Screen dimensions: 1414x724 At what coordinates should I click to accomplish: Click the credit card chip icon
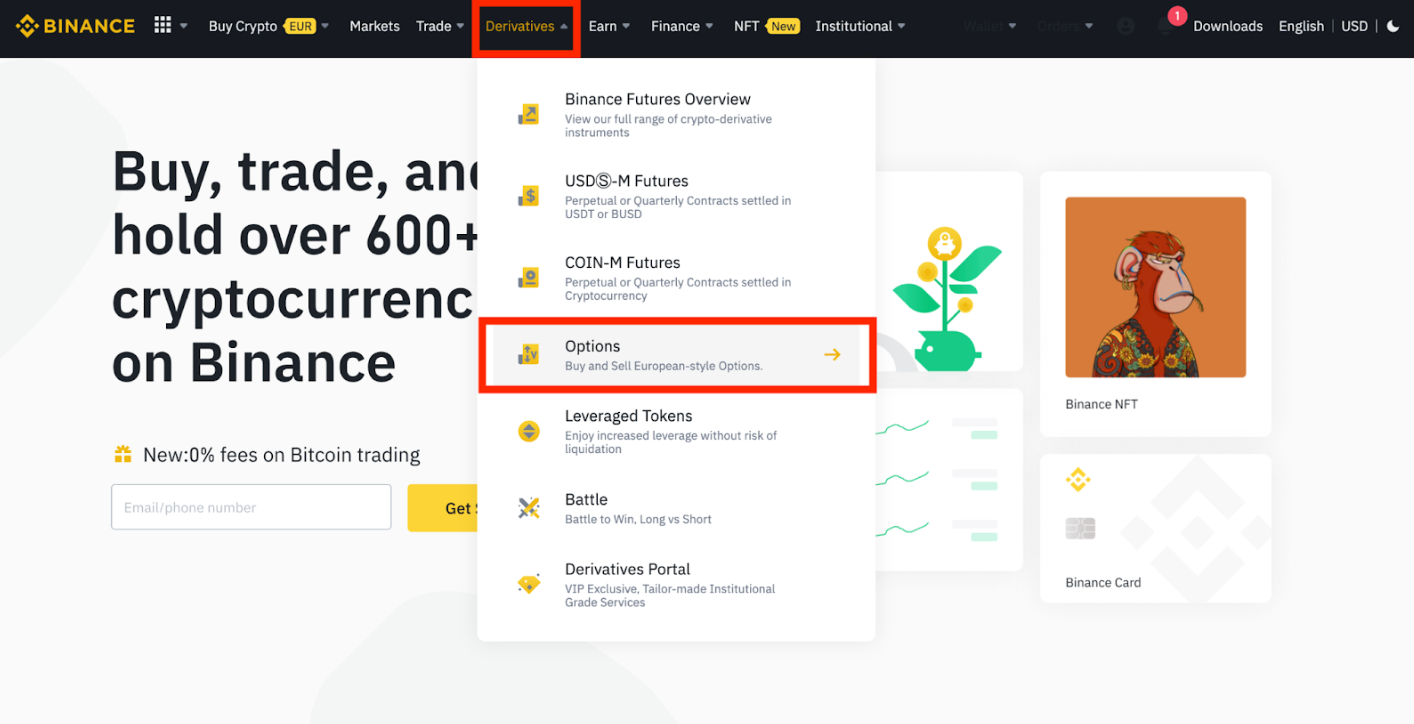pos(1080,528)
